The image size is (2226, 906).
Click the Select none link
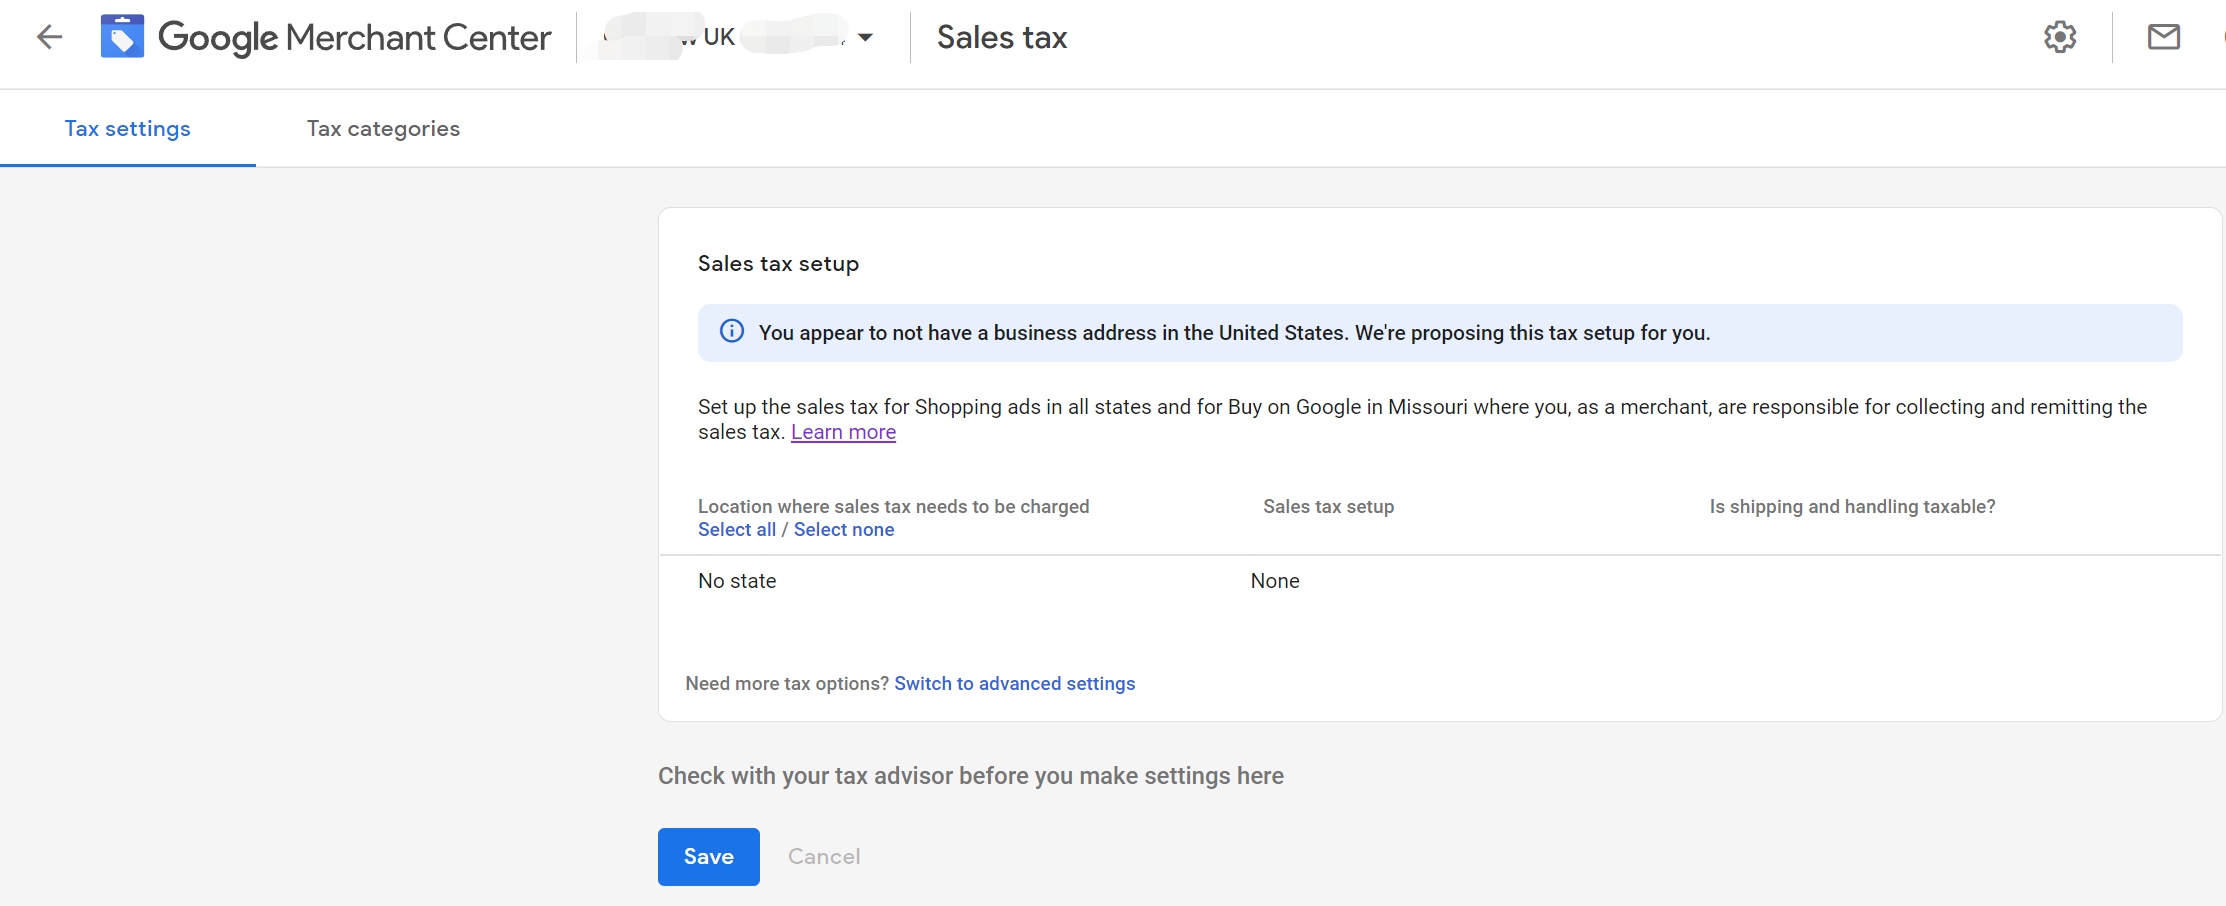tap(843, 530)
